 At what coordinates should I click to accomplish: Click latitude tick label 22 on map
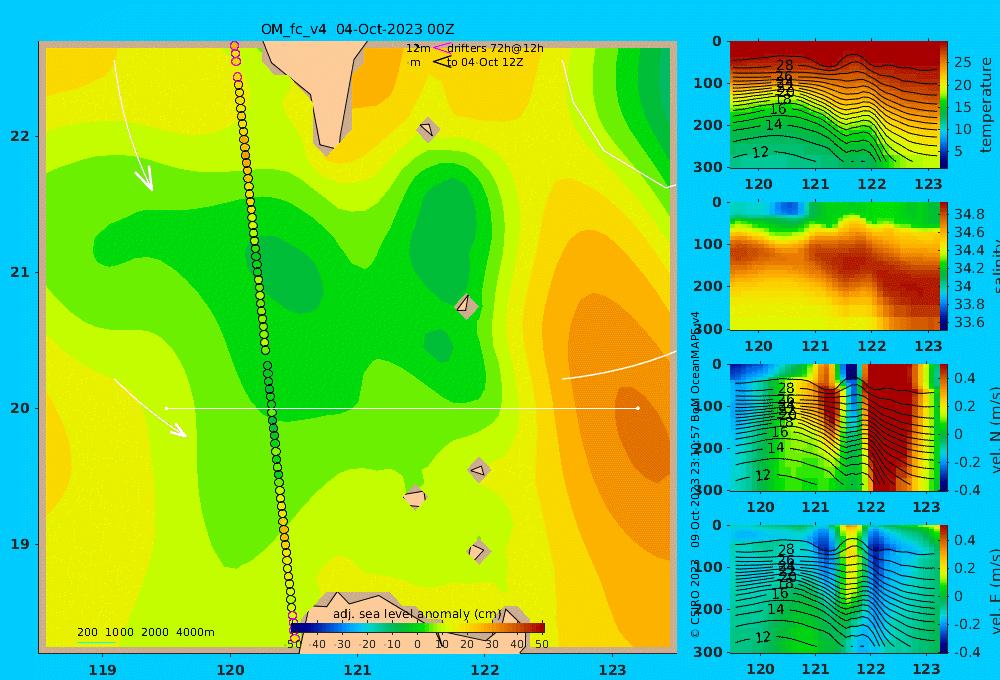click(20, 137)
